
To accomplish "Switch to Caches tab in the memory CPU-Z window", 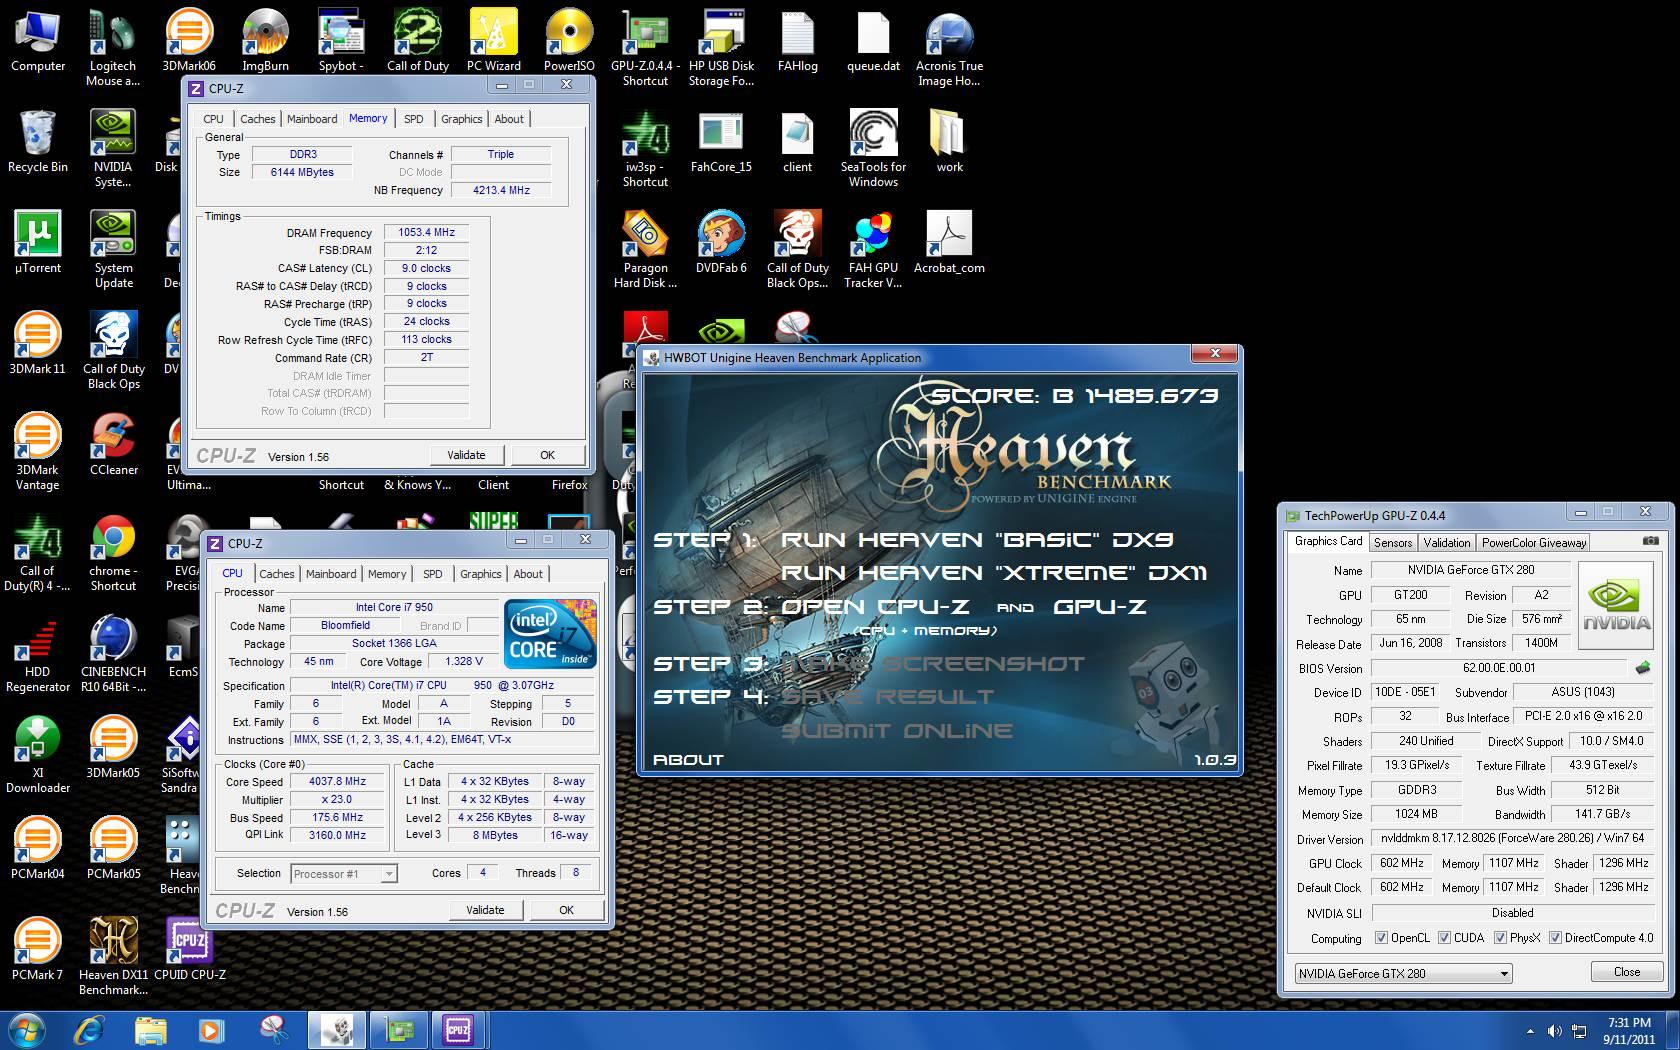I will pos(257,119).
